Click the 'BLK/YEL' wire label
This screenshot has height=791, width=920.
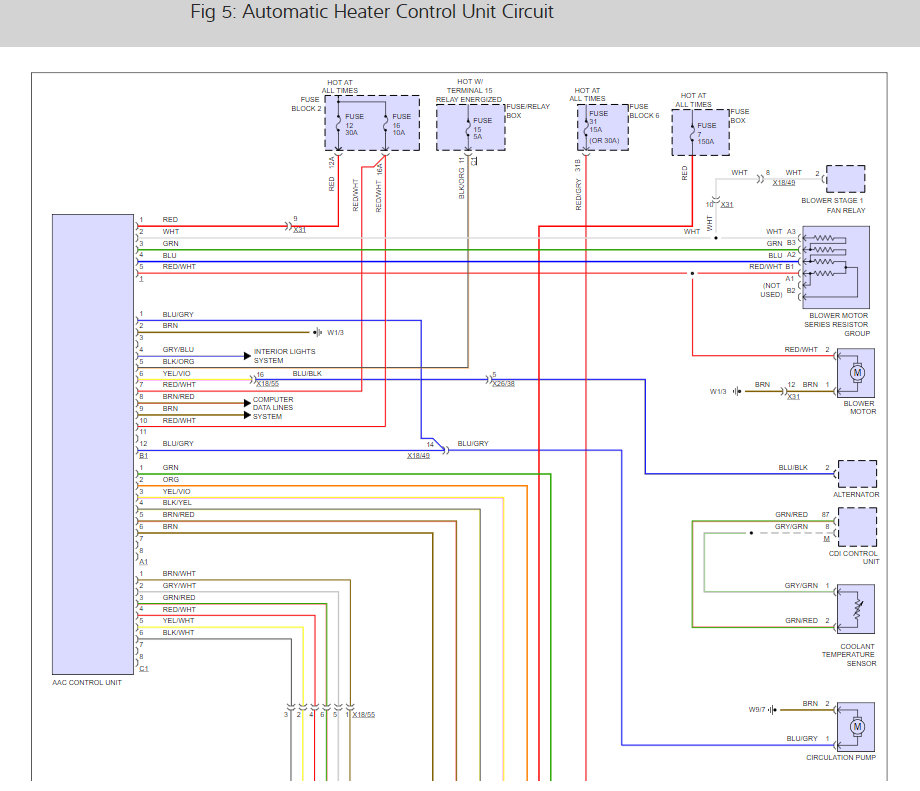177,503
